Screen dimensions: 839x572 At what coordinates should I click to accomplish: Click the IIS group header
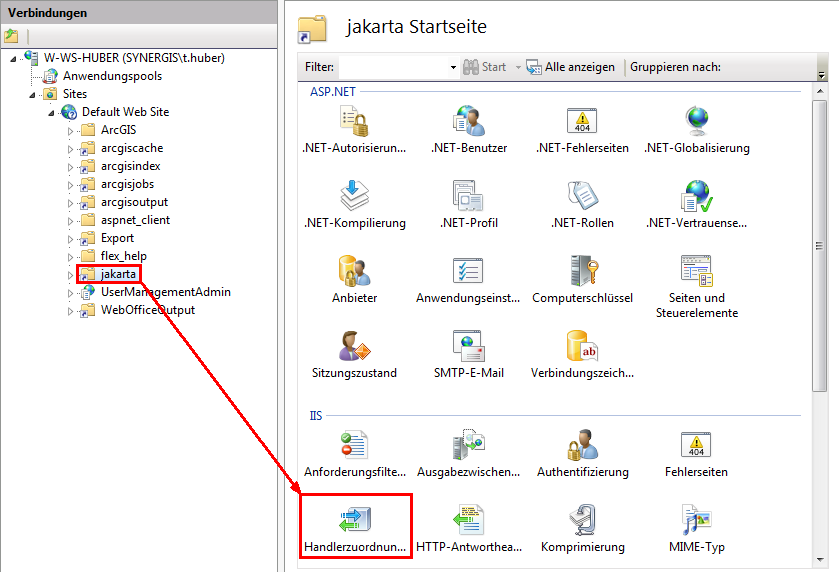pos(316,416)
